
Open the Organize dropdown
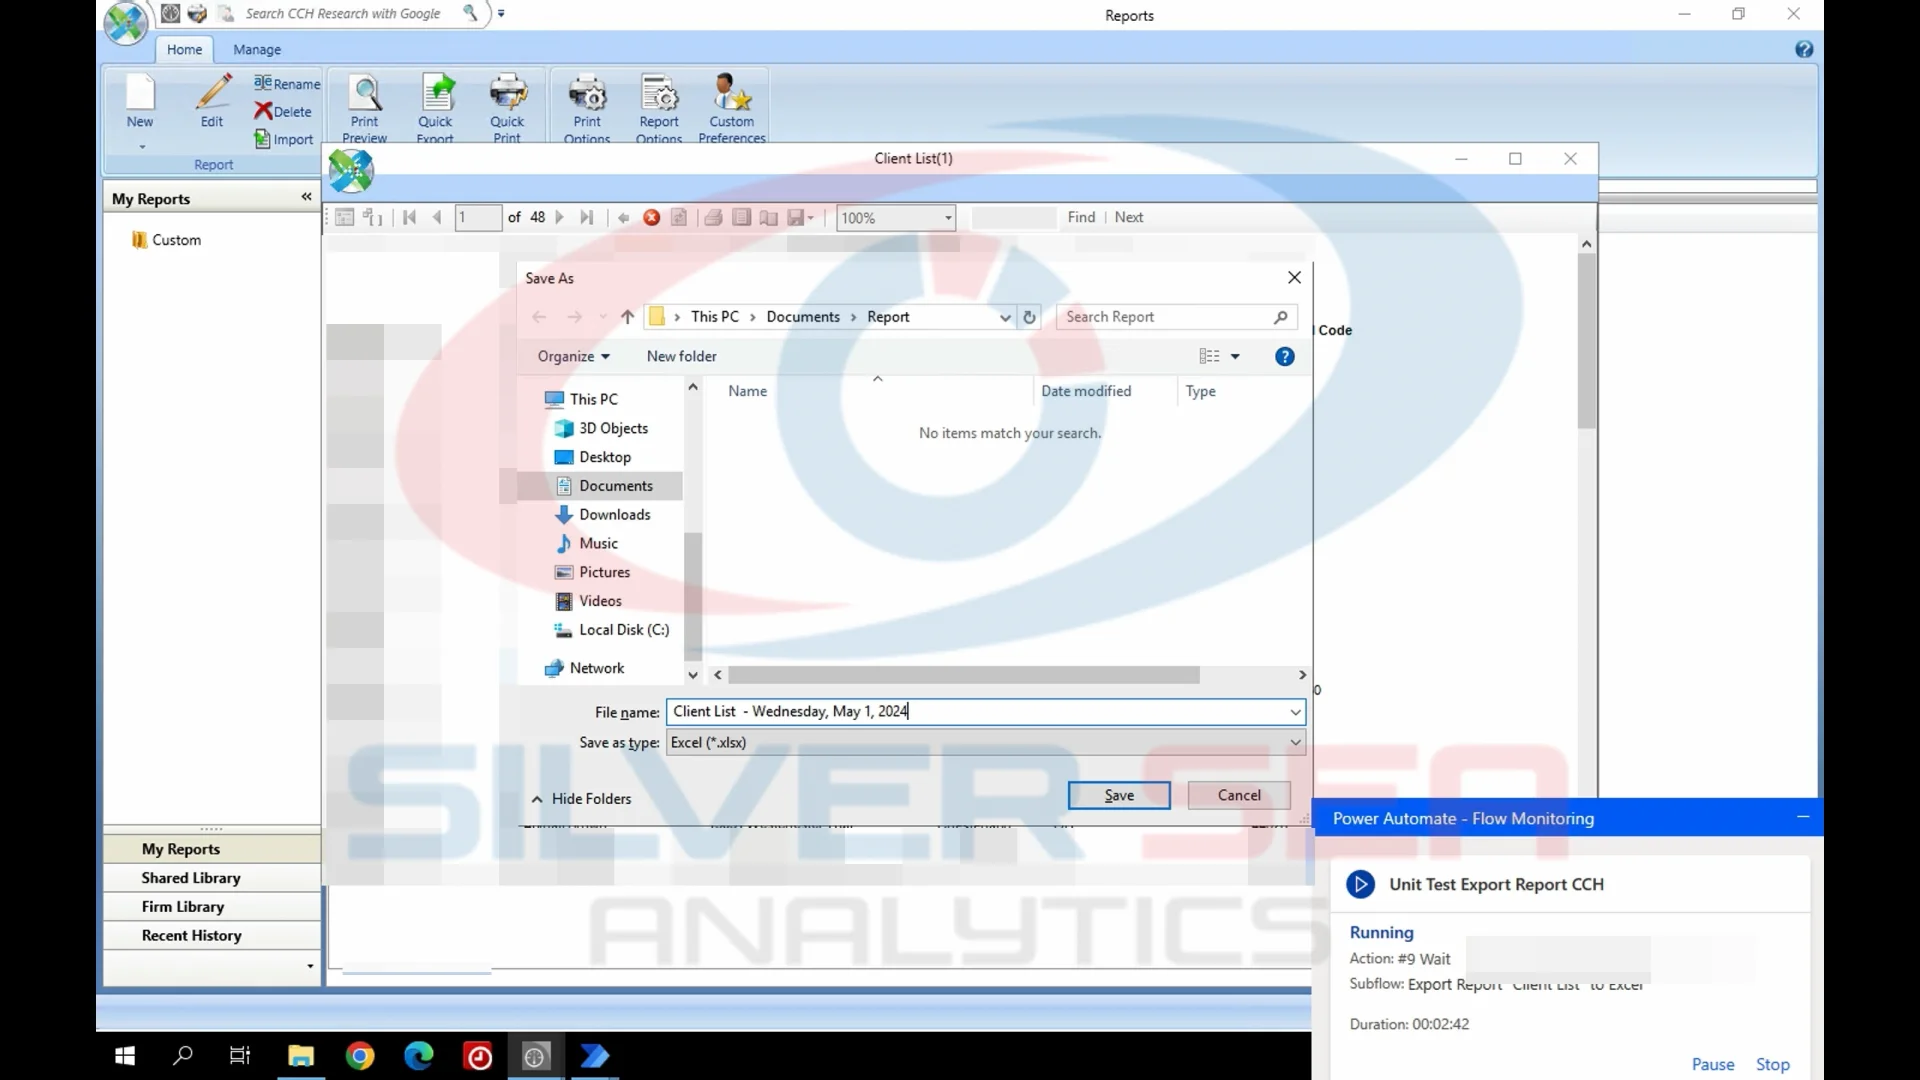[x=573, y=356]
